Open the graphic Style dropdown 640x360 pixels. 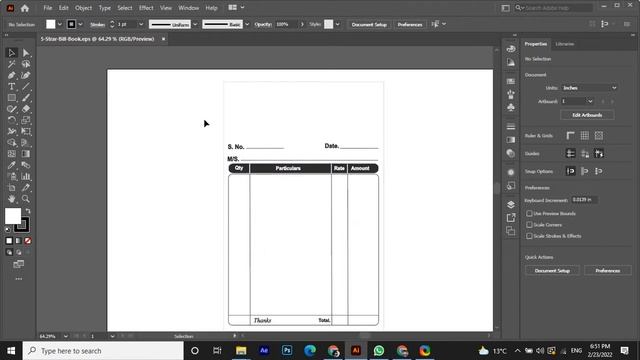point(338,24)
